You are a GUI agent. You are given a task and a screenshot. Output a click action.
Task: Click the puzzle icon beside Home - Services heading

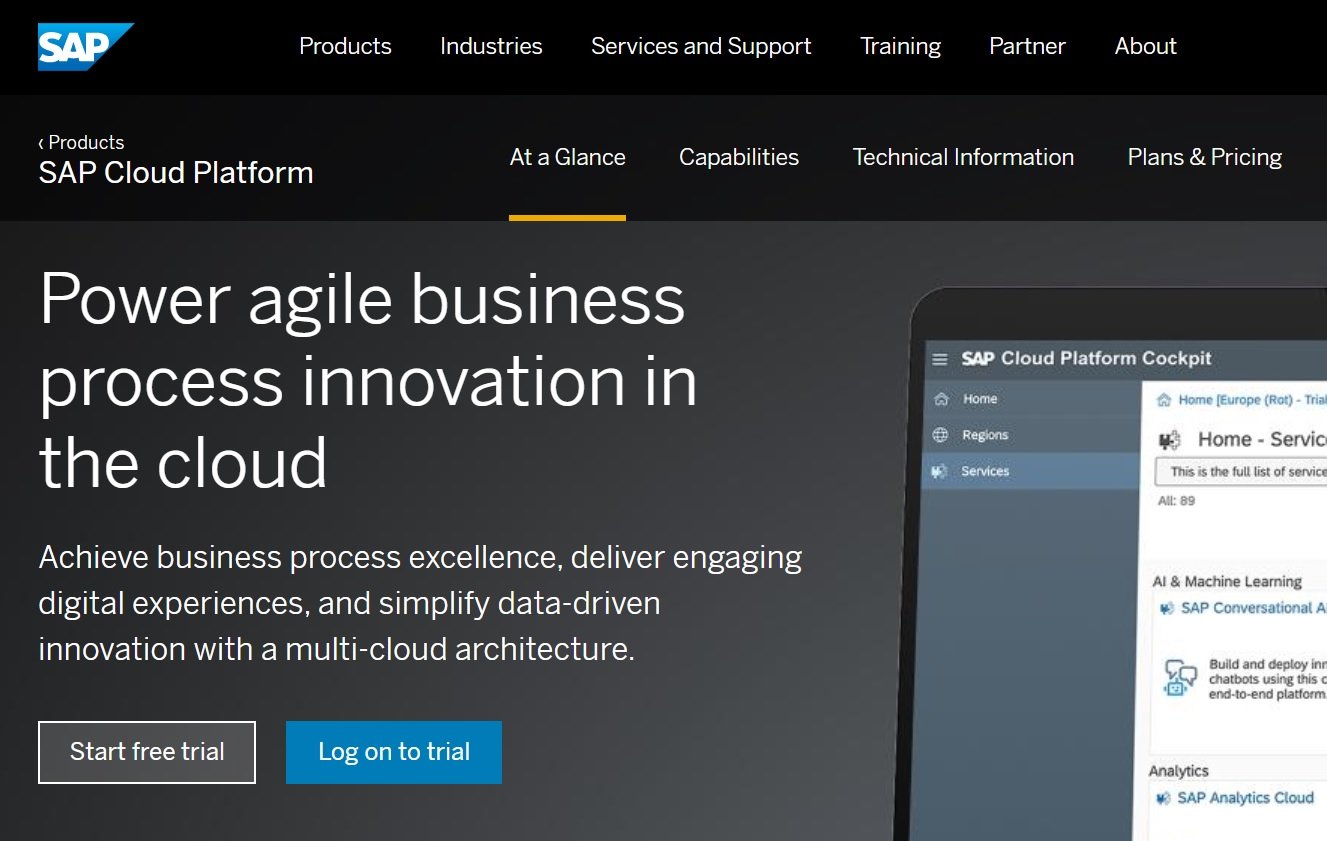click(1168, 440)
